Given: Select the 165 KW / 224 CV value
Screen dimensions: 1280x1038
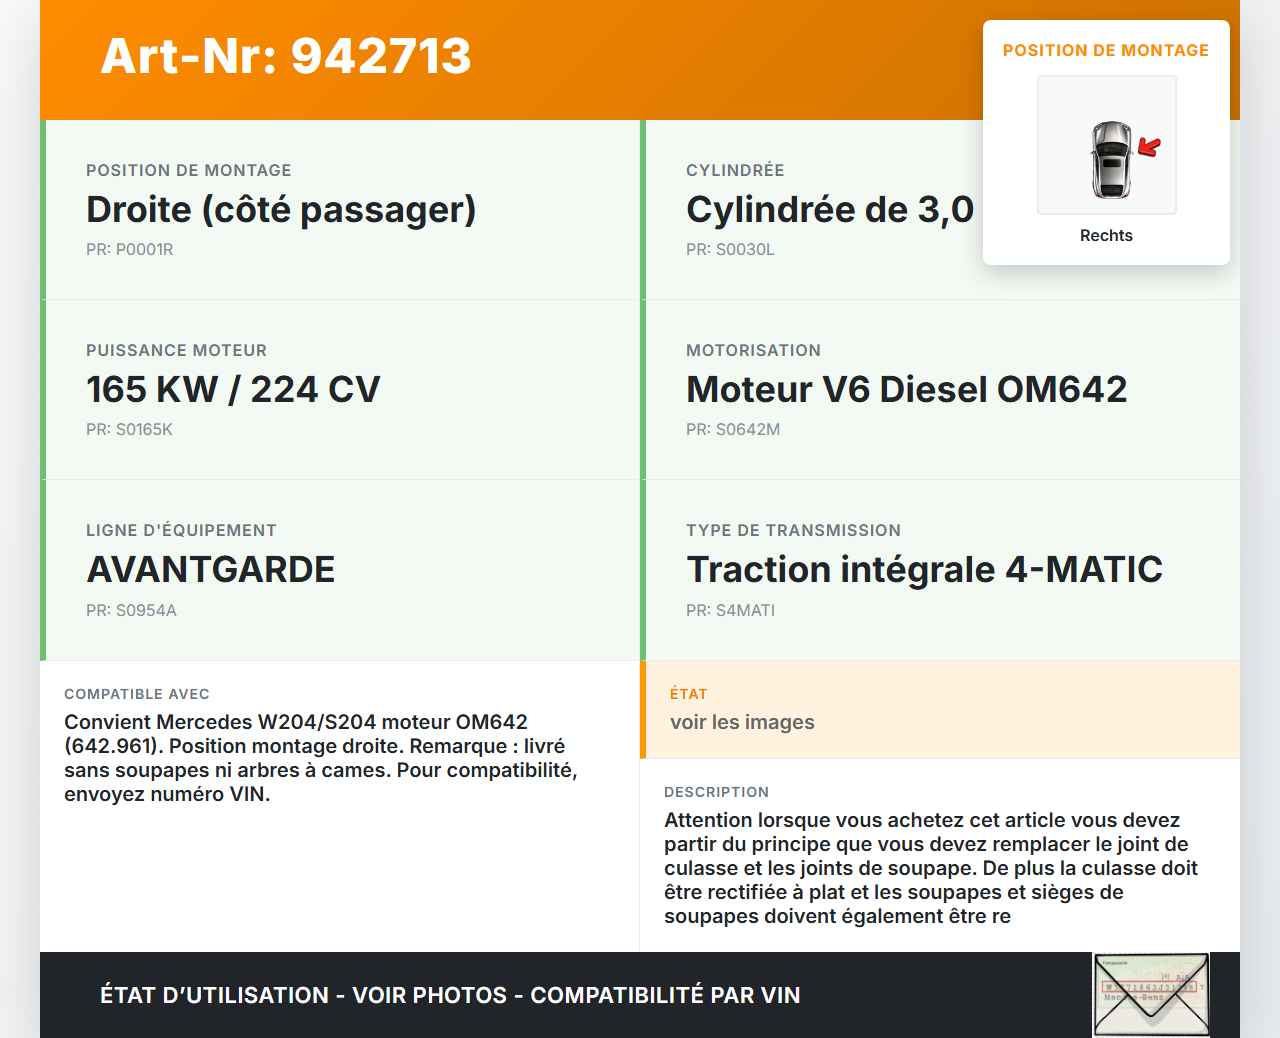Looking at the screenshot, I should coord(233,390).
